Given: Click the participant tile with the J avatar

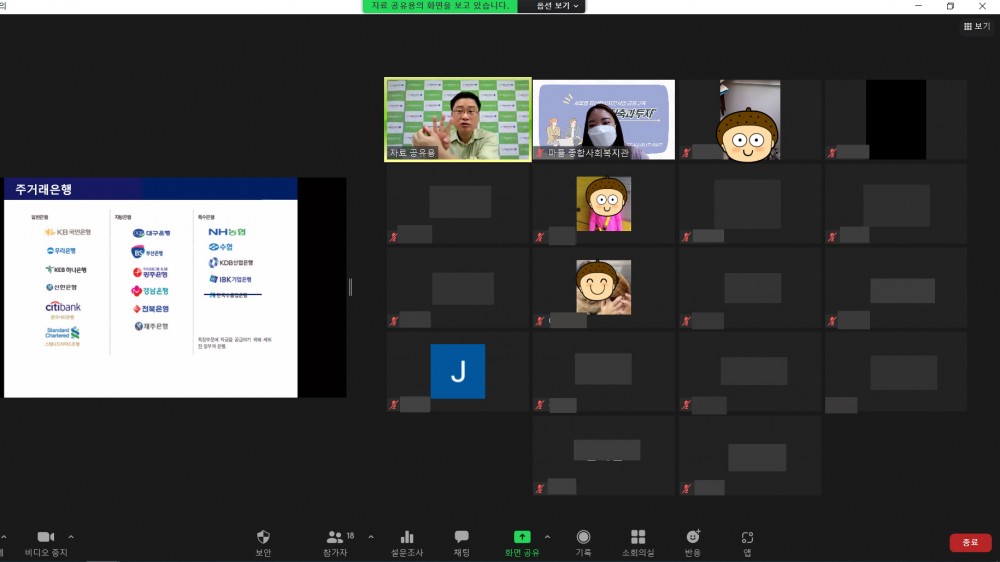Looking at the screenshot, I should coord(458,371).
